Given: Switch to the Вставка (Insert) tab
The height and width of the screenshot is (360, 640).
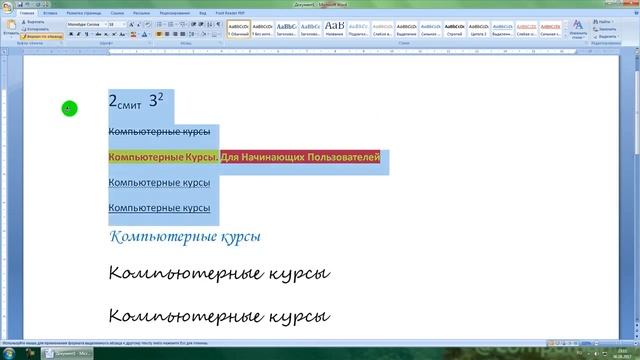Looking at the screenshot, I should pos(50,13).
